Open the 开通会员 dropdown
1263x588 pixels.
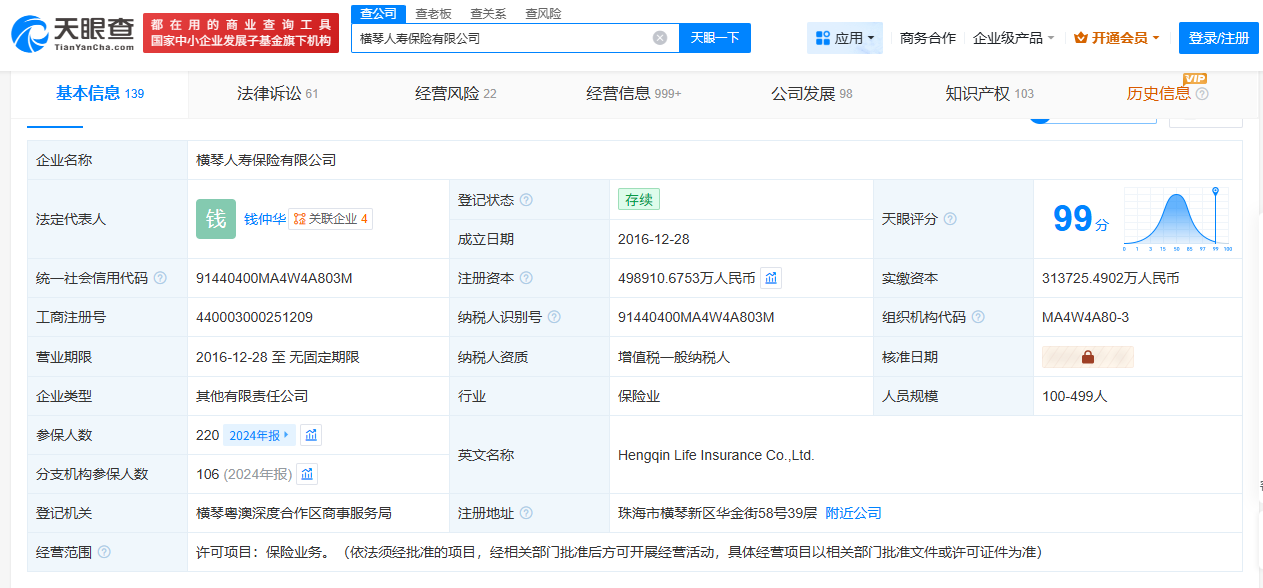click(1113, 36)
